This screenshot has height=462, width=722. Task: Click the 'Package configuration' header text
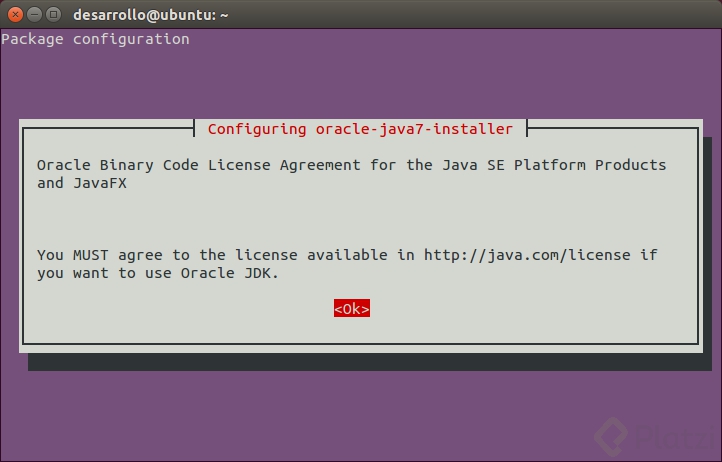[x=95, y=39]
